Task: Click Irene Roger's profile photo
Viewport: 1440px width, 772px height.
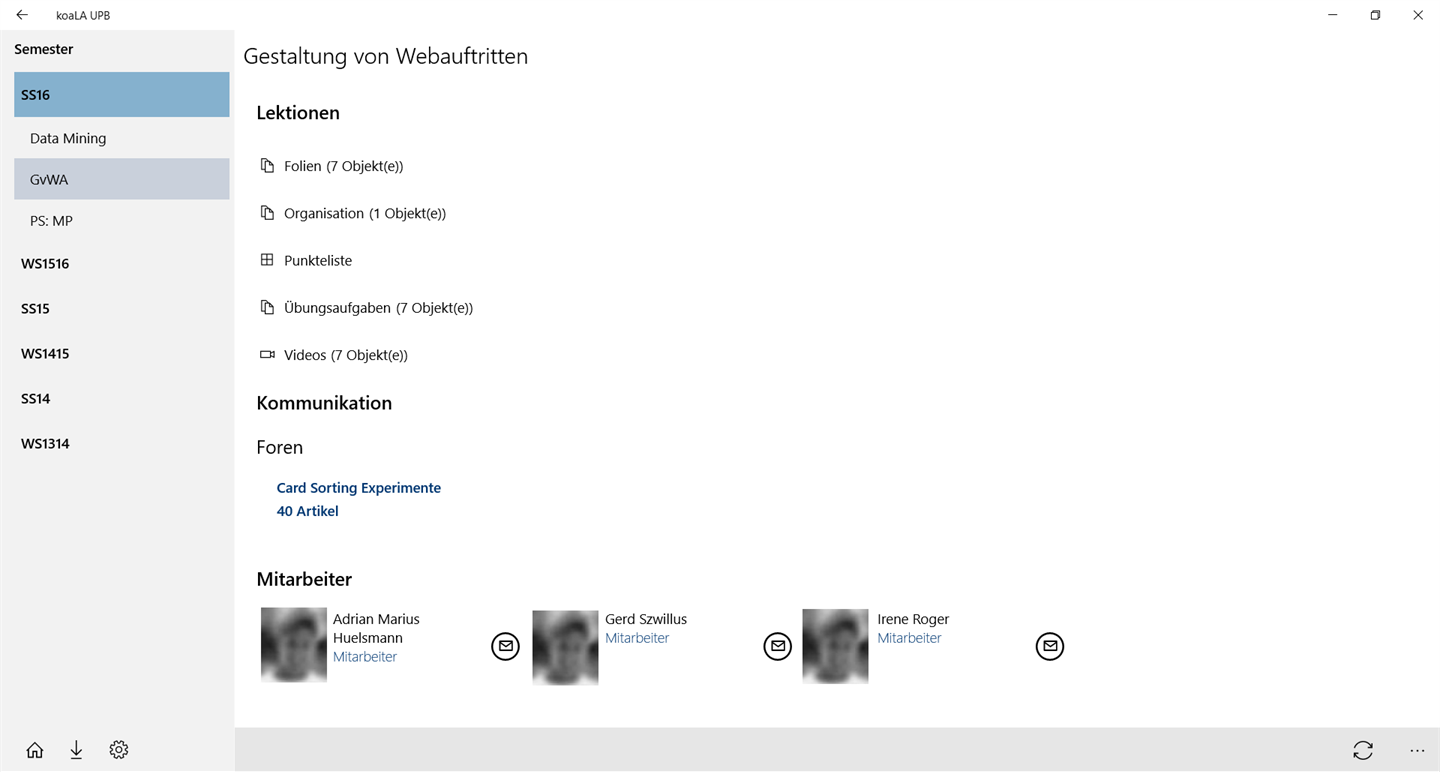Action: [835, 646]
